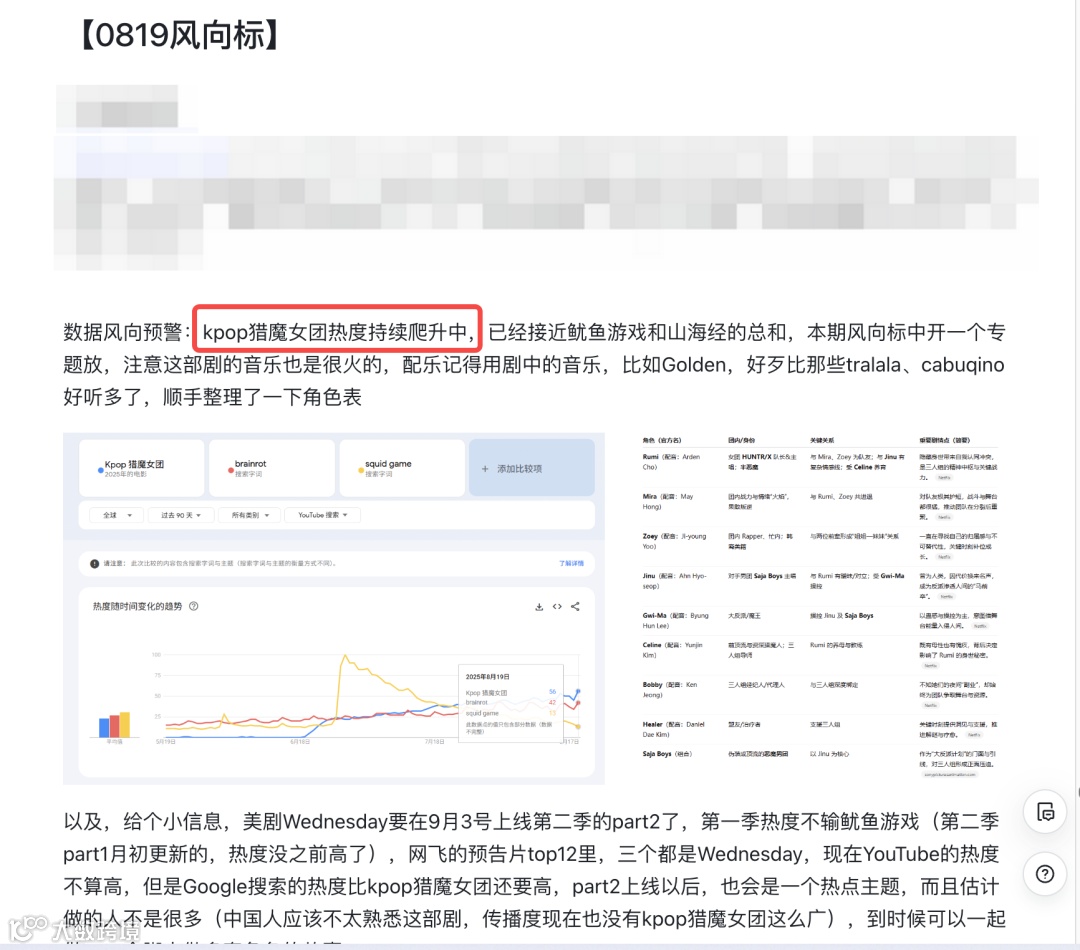Click the yellow dot of squid game
The height and width of the screenshot is (950, 1080).
[x=361, y=471]
